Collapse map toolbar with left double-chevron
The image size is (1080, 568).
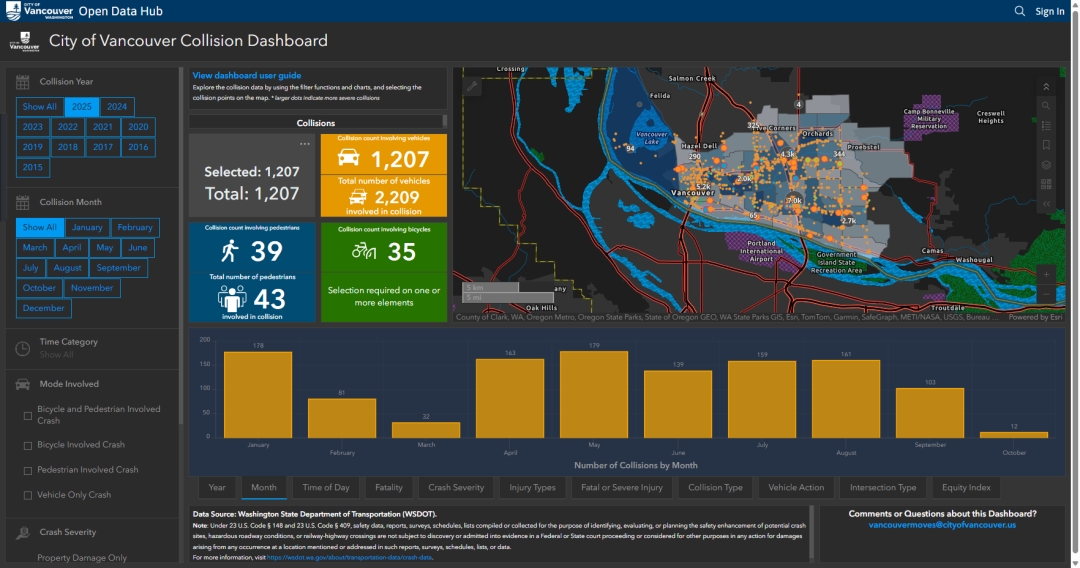pos(1046,204)
